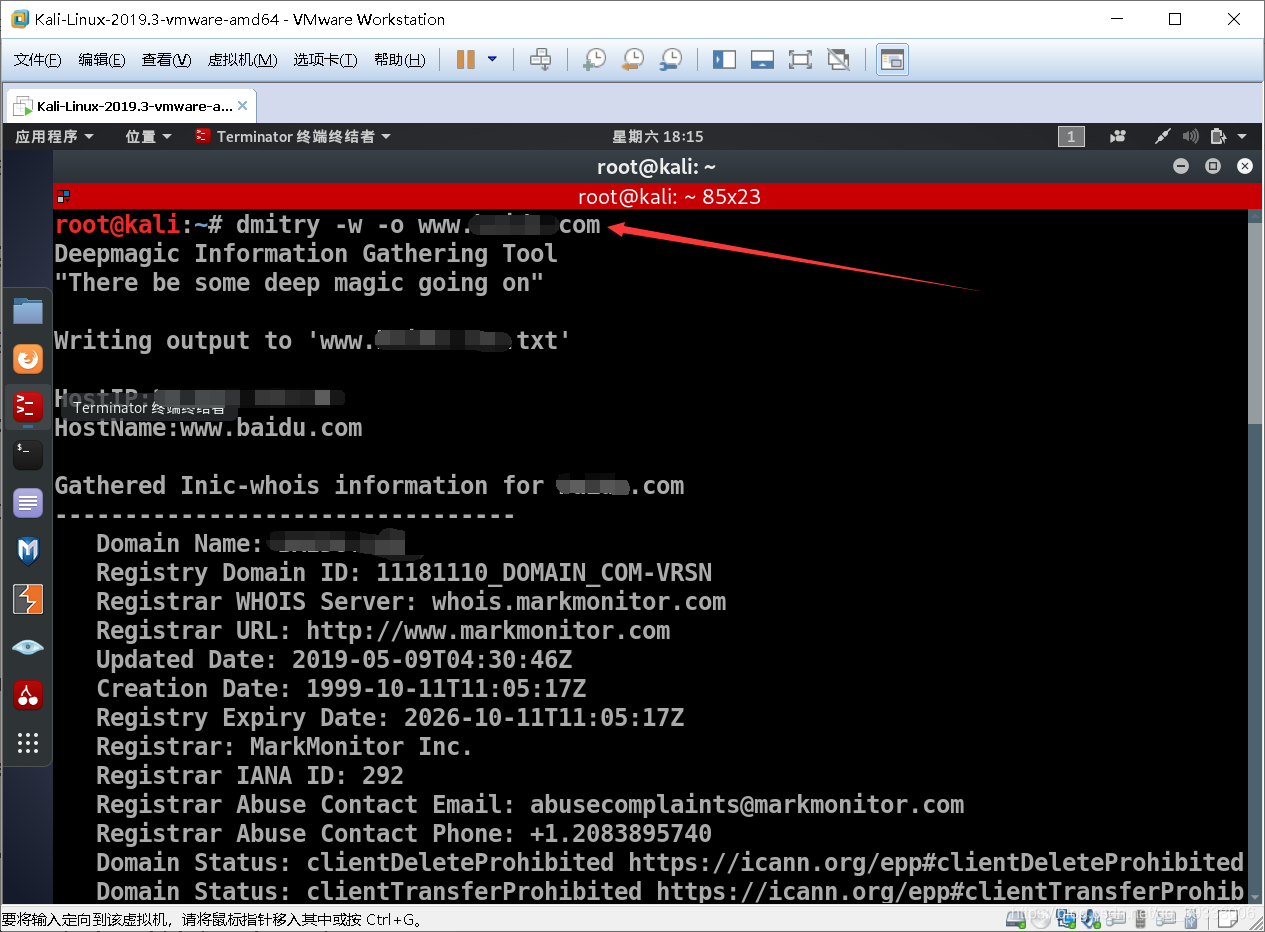
Task: Toggle the console view button
Action: tap(892, 60)
